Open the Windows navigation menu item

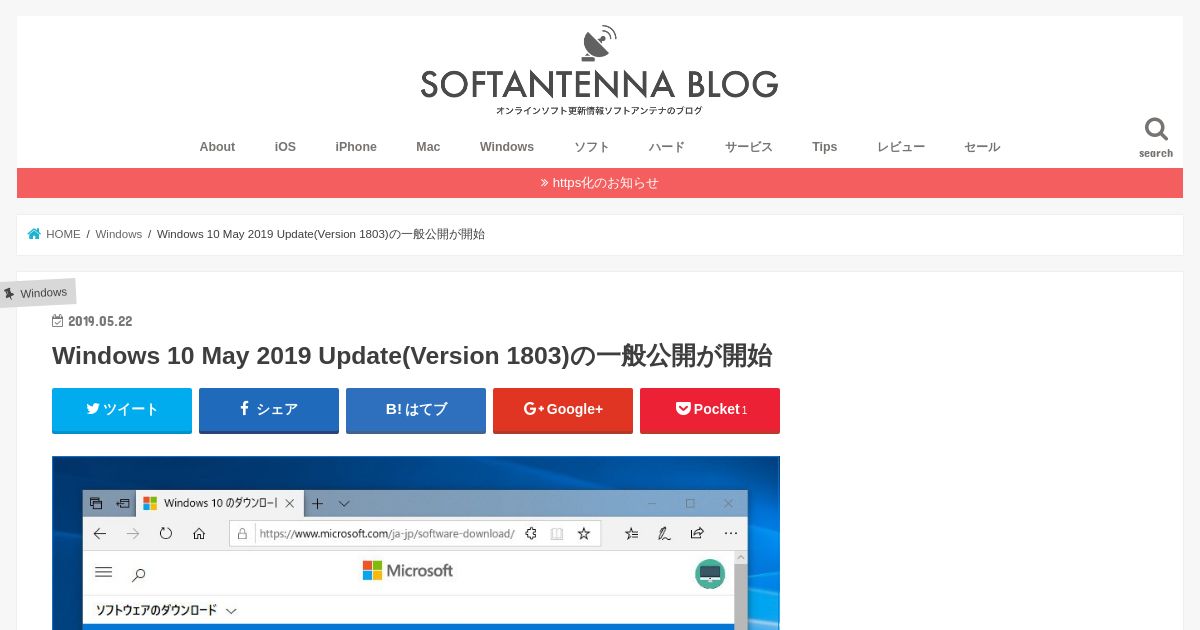coord(507,147)
